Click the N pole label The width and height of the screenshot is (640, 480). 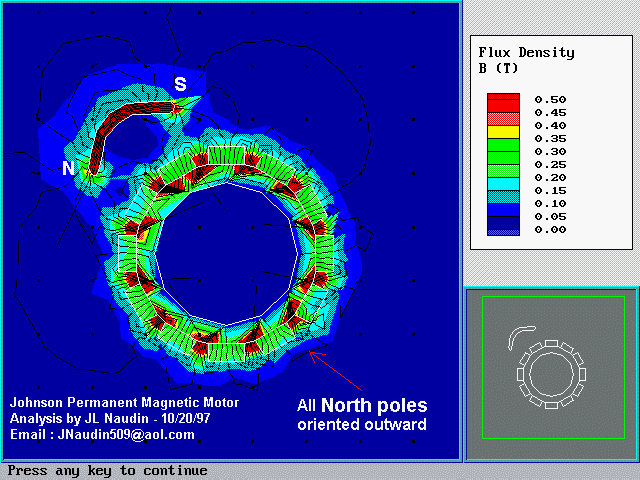pos(68,169)
